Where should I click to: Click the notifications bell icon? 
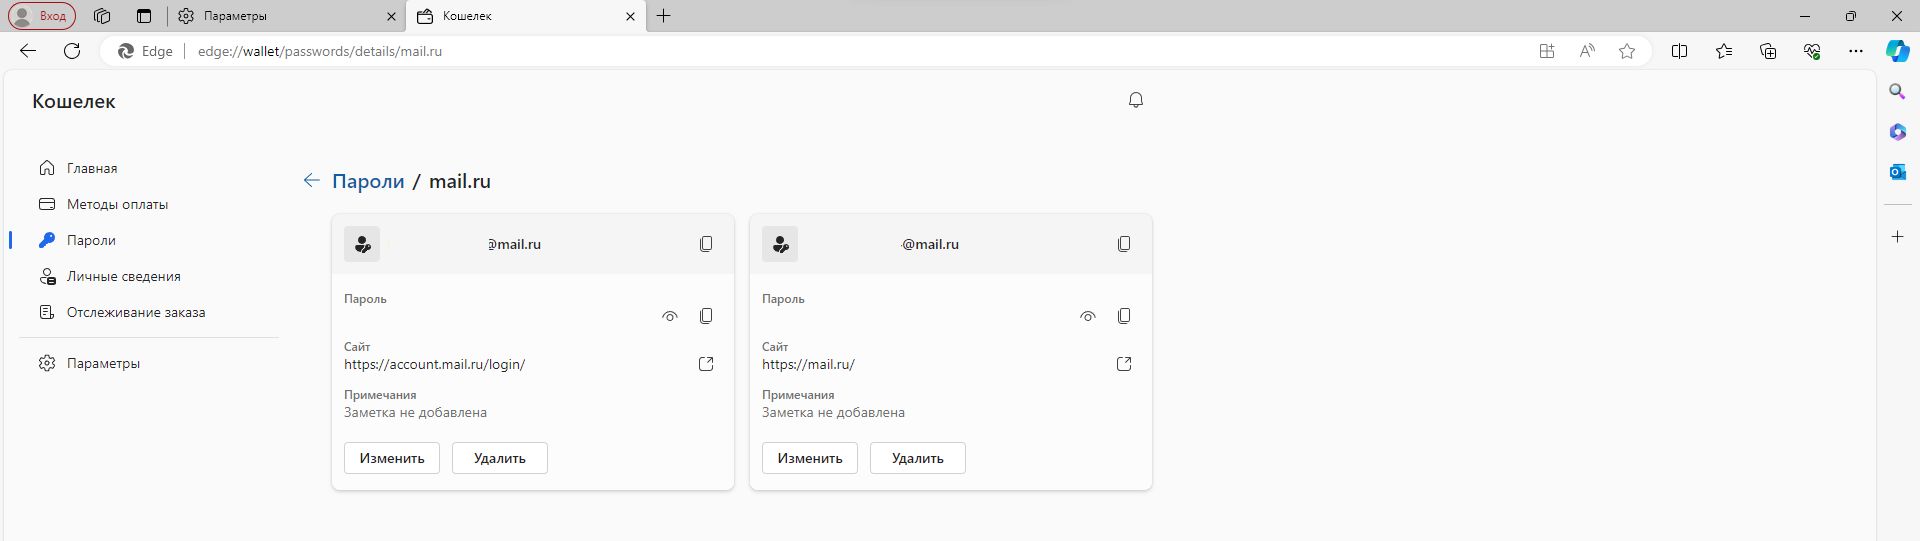tap(1136, 100)
